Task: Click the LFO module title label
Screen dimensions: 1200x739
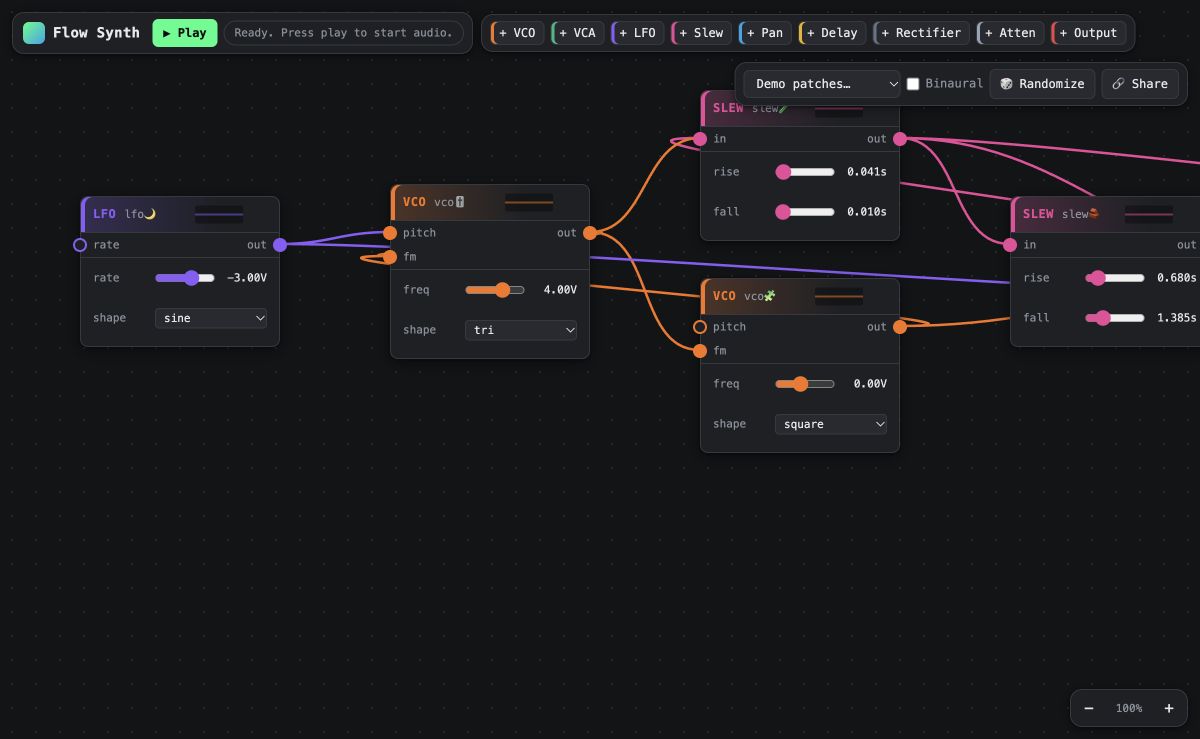Action: point(105,214)
